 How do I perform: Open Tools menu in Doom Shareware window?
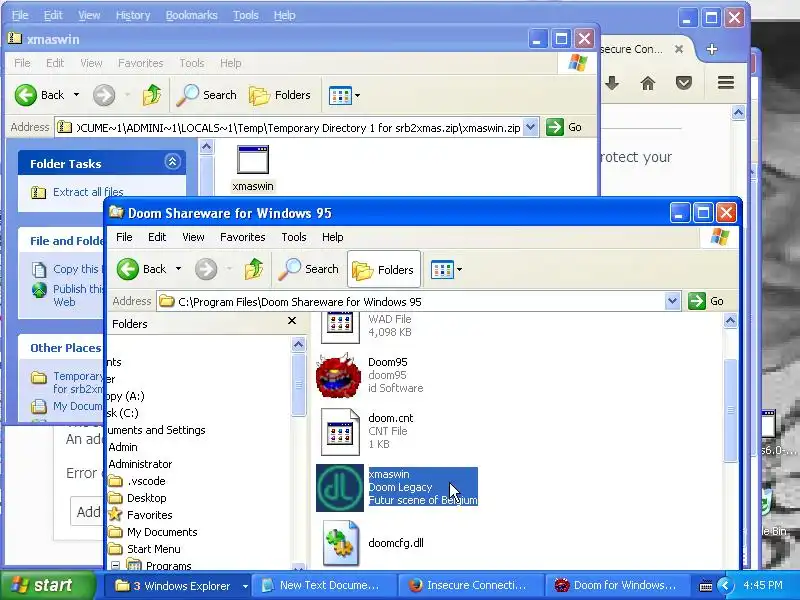(x=294, y=237)
